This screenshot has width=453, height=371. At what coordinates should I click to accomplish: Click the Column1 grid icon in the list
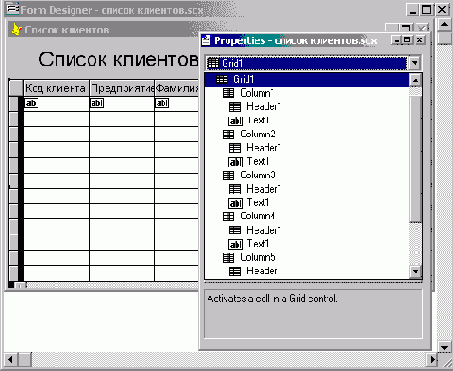click(x=228, y=93)
